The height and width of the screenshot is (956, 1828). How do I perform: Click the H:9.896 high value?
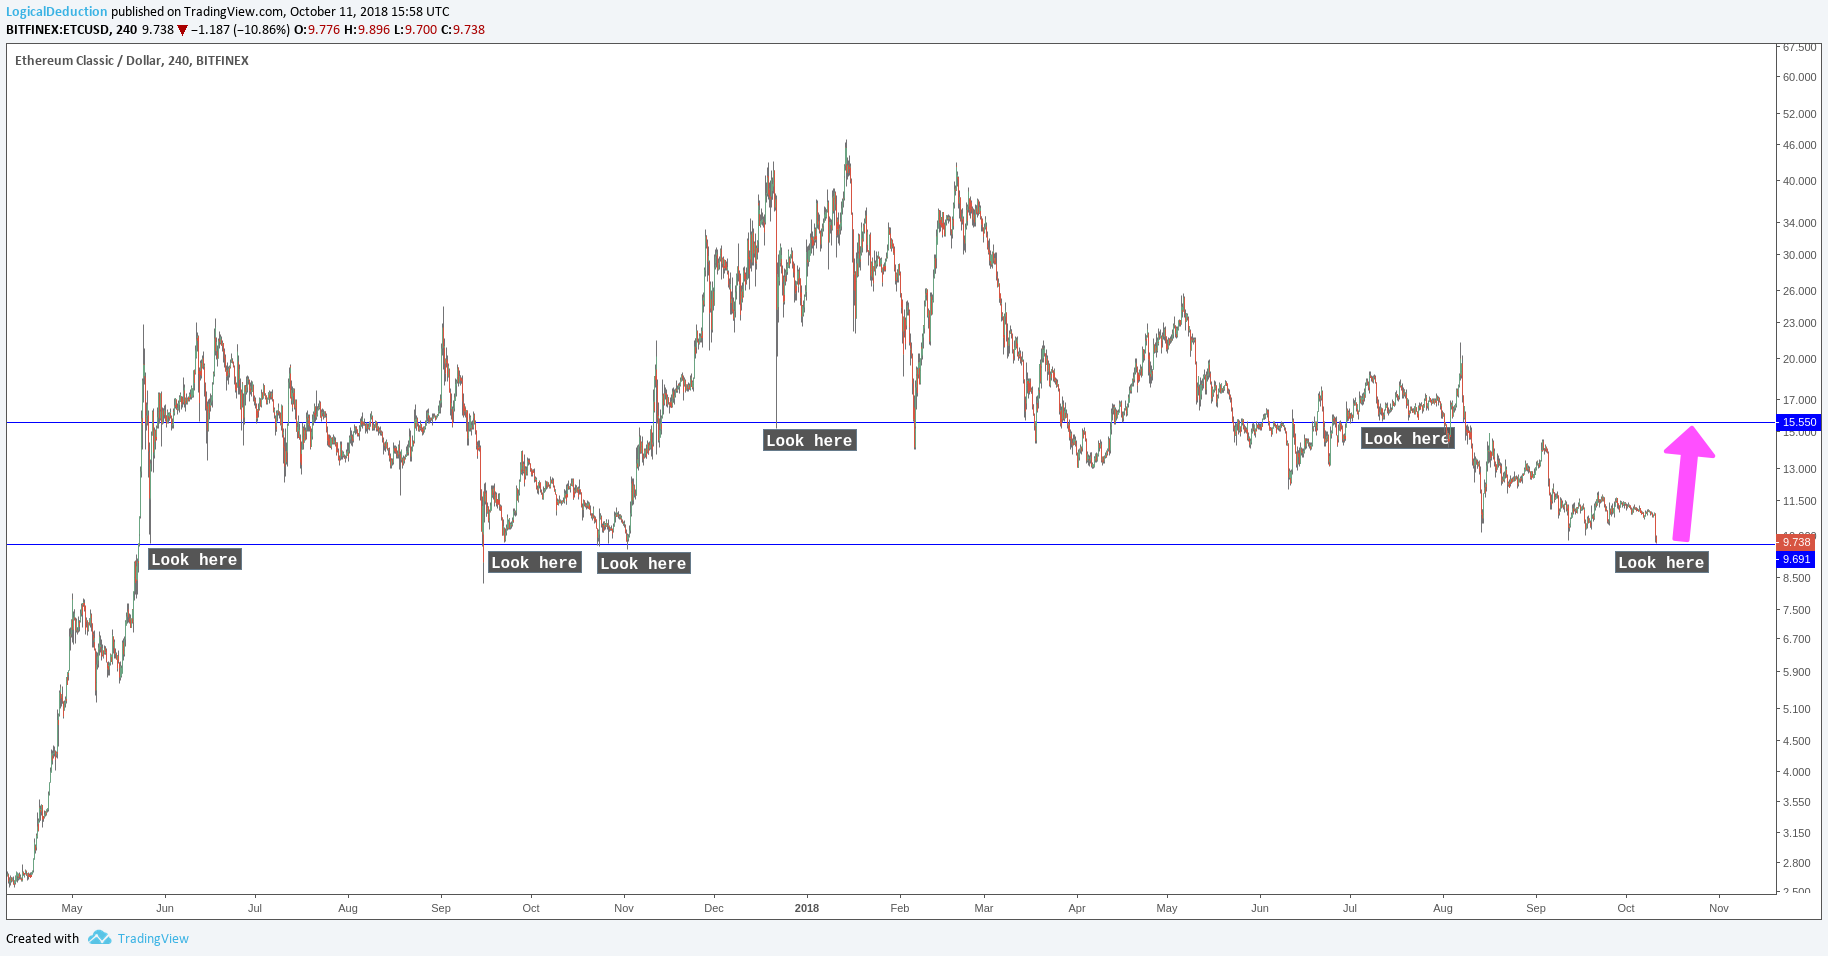click(367, 30)
